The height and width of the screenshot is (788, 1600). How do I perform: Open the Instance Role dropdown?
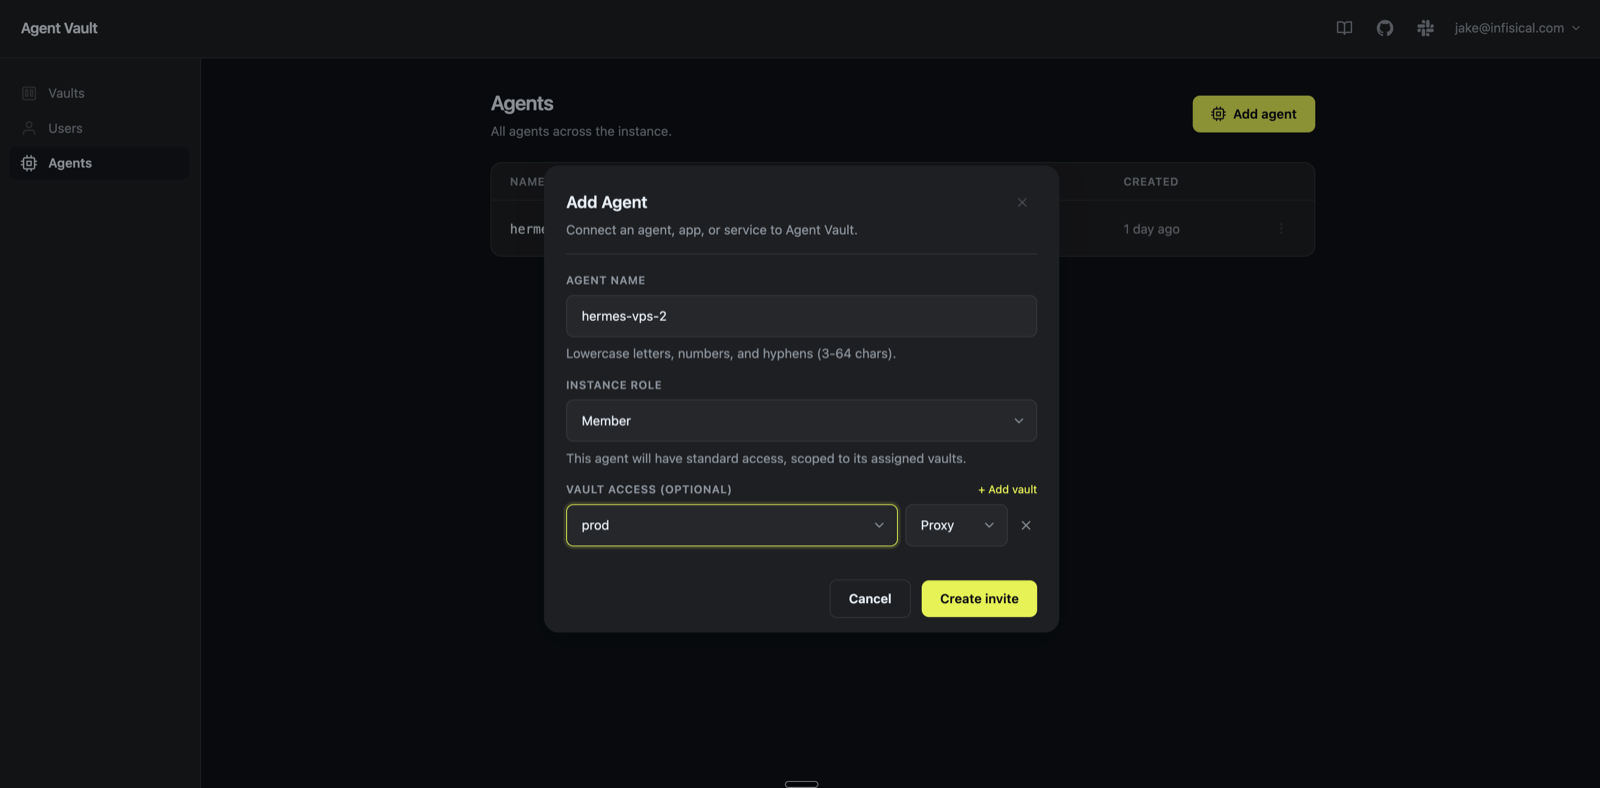pyautogui.click(x=801, y=421)
